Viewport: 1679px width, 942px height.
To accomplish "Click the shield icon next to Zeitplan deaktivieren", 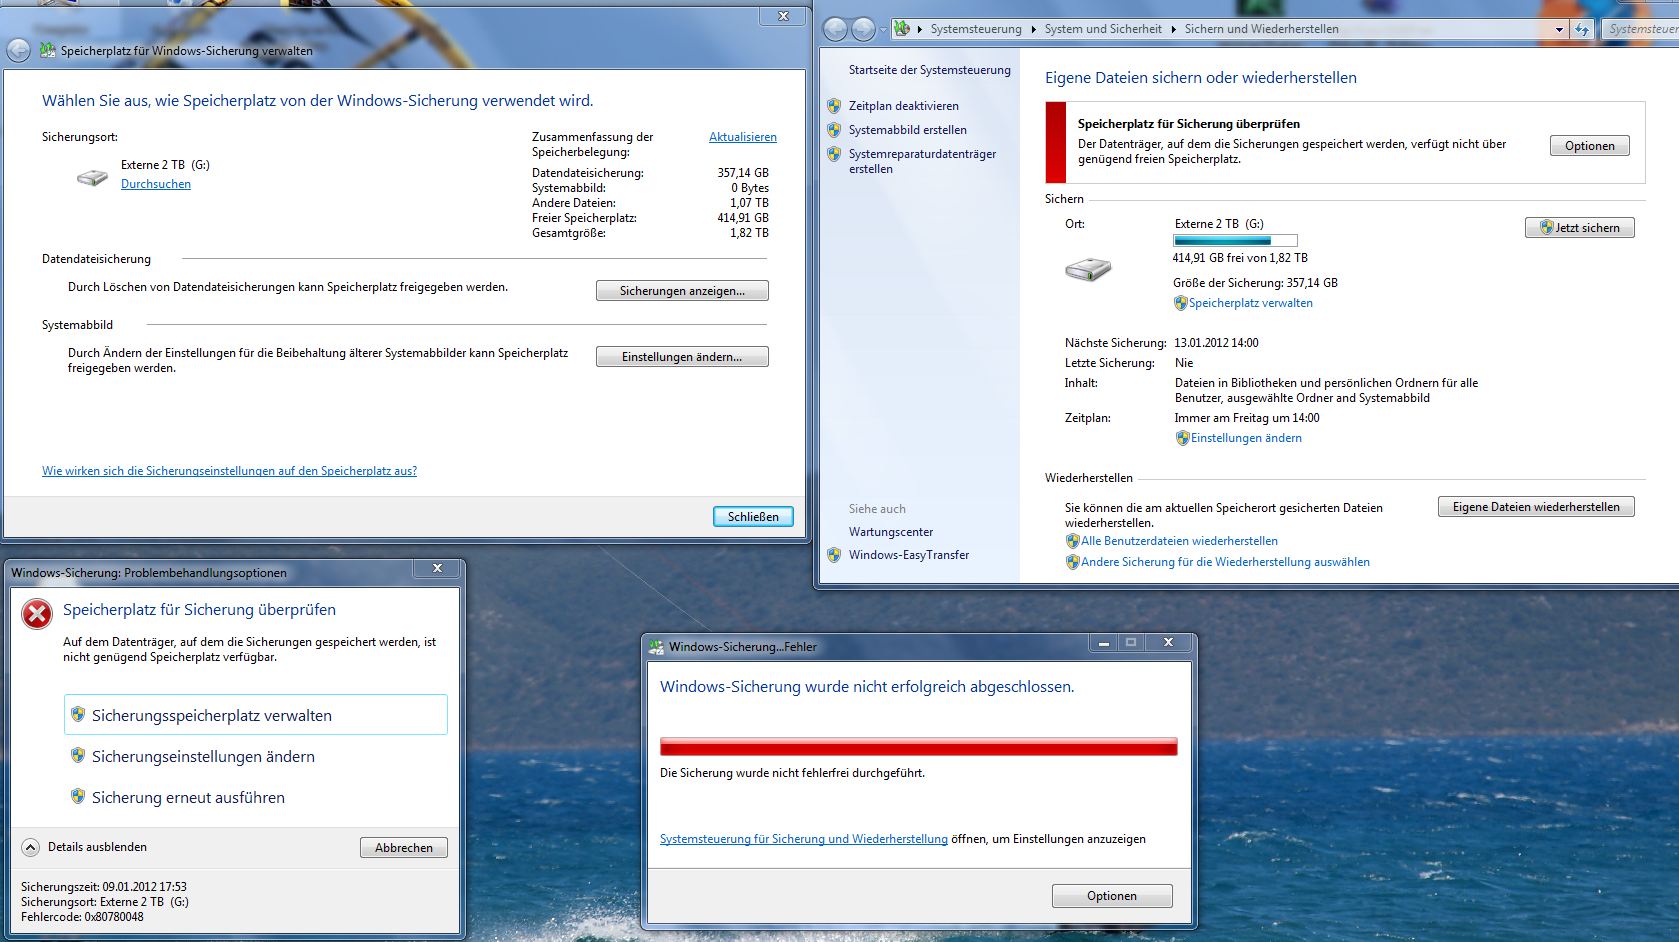I will tap(834, 106).
